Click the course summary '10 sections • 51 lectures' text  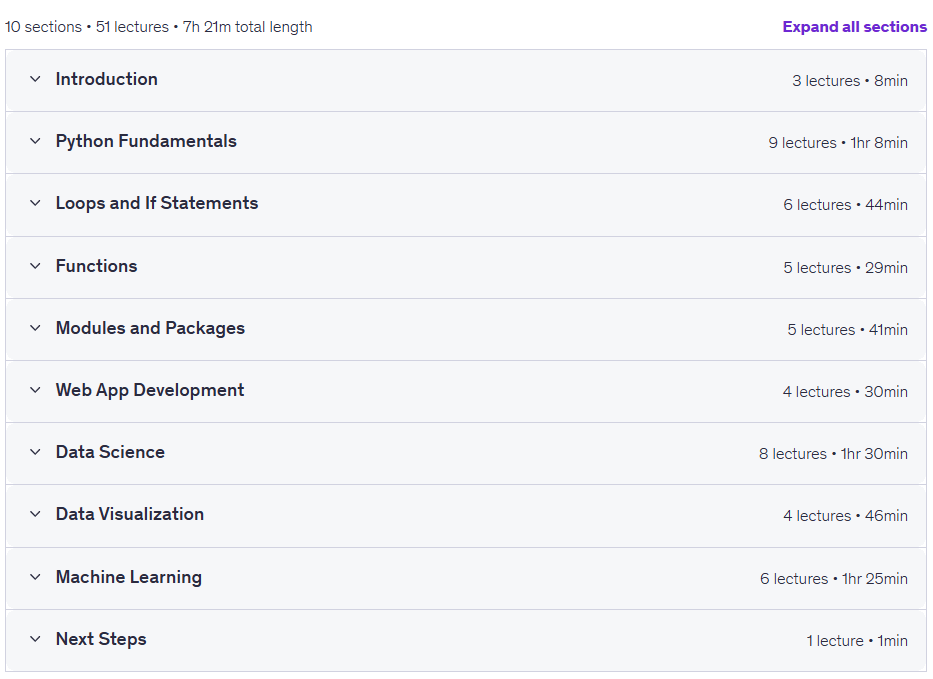point(87,27)
